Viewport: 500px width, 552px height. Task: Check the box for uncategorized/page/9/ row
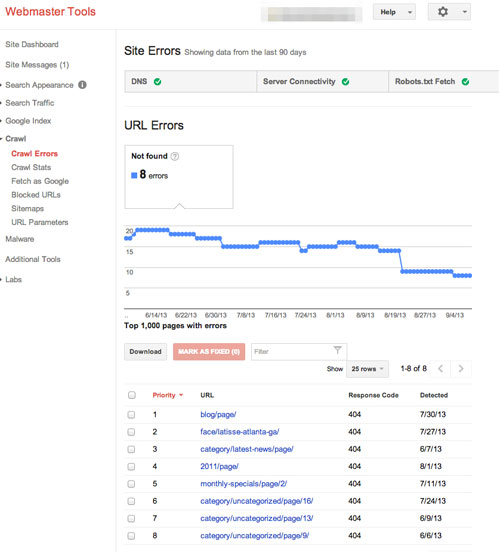tap(131, 536)
